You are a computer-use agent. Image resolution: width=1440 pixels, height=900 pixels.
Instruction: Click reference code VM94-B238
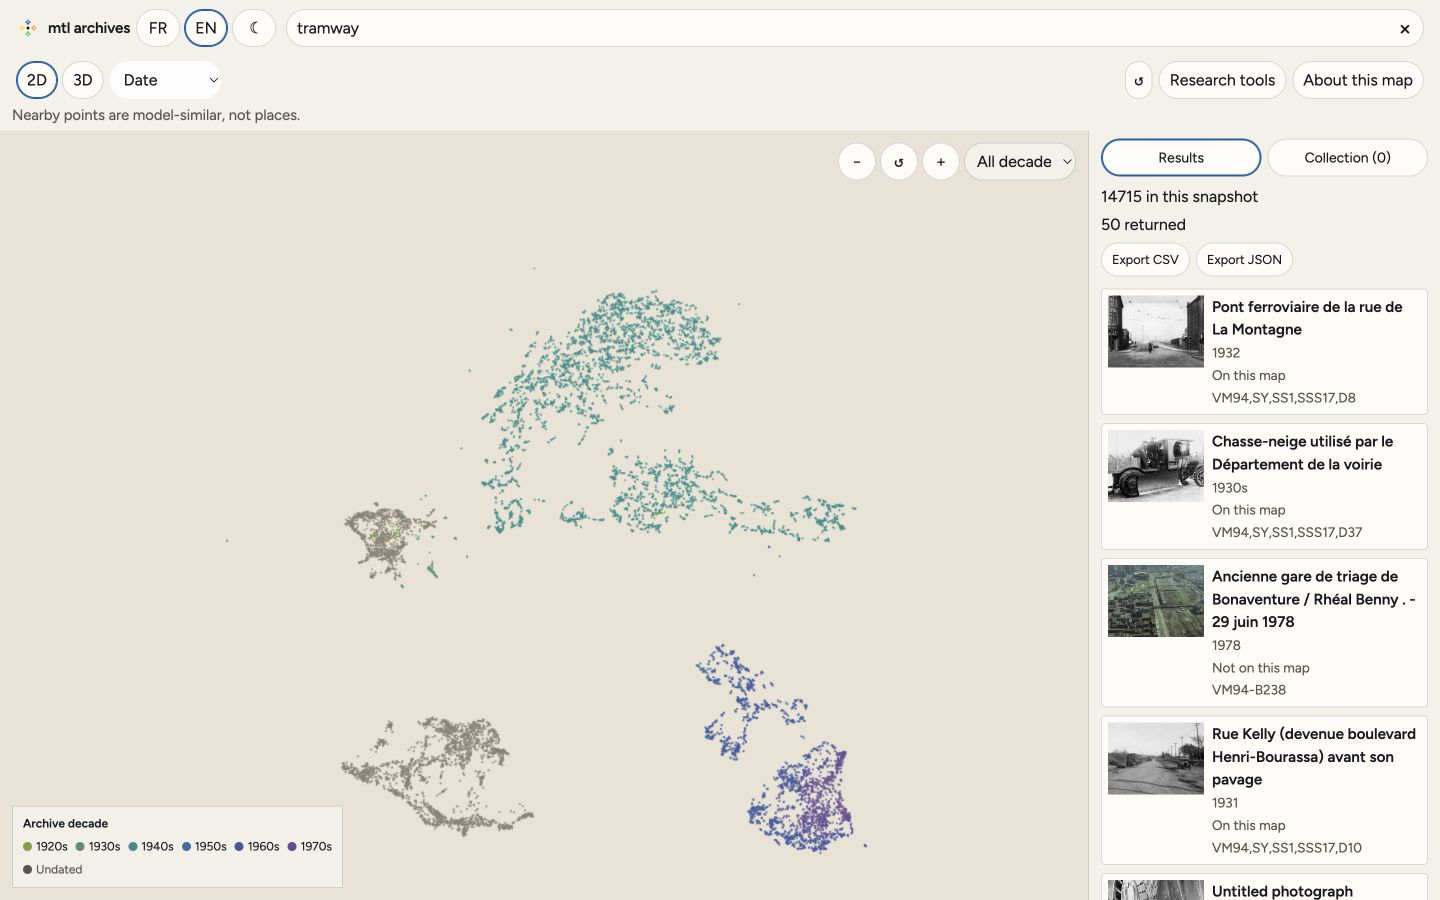pyautogui.click(x=1249, y=690)
